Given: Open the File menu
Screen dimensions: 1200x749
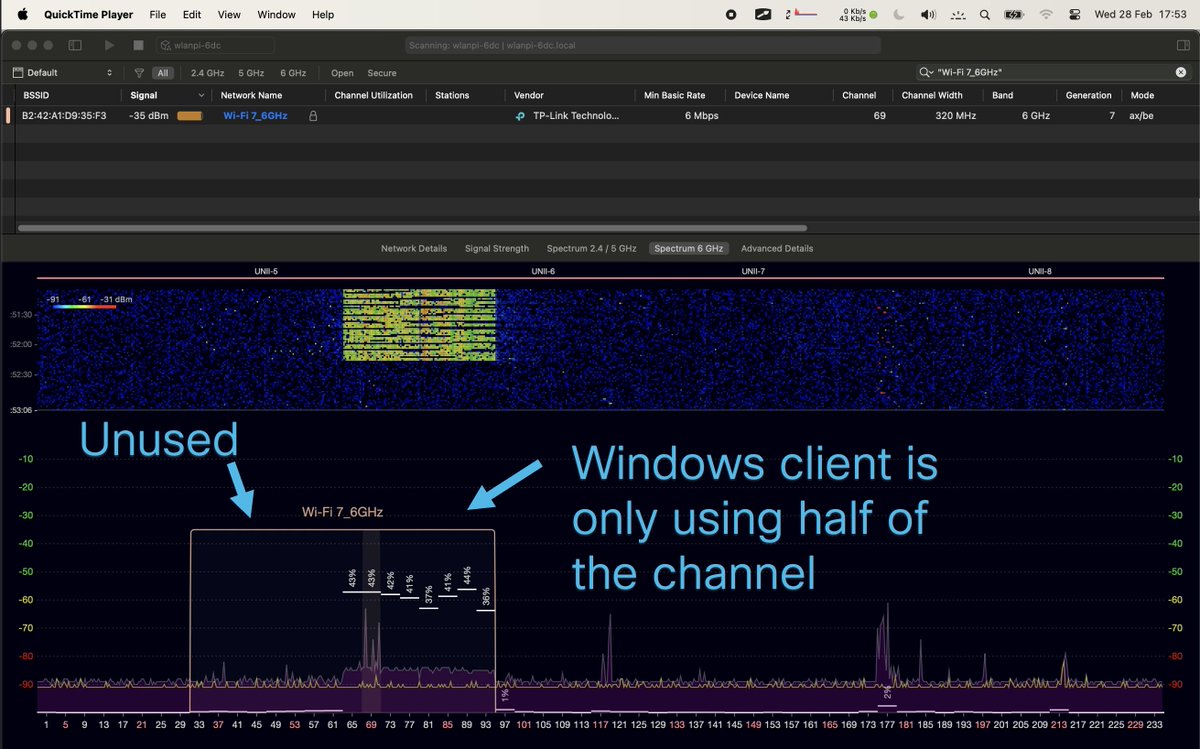Looking at the screenshot, I should click(x=158, y=15).
